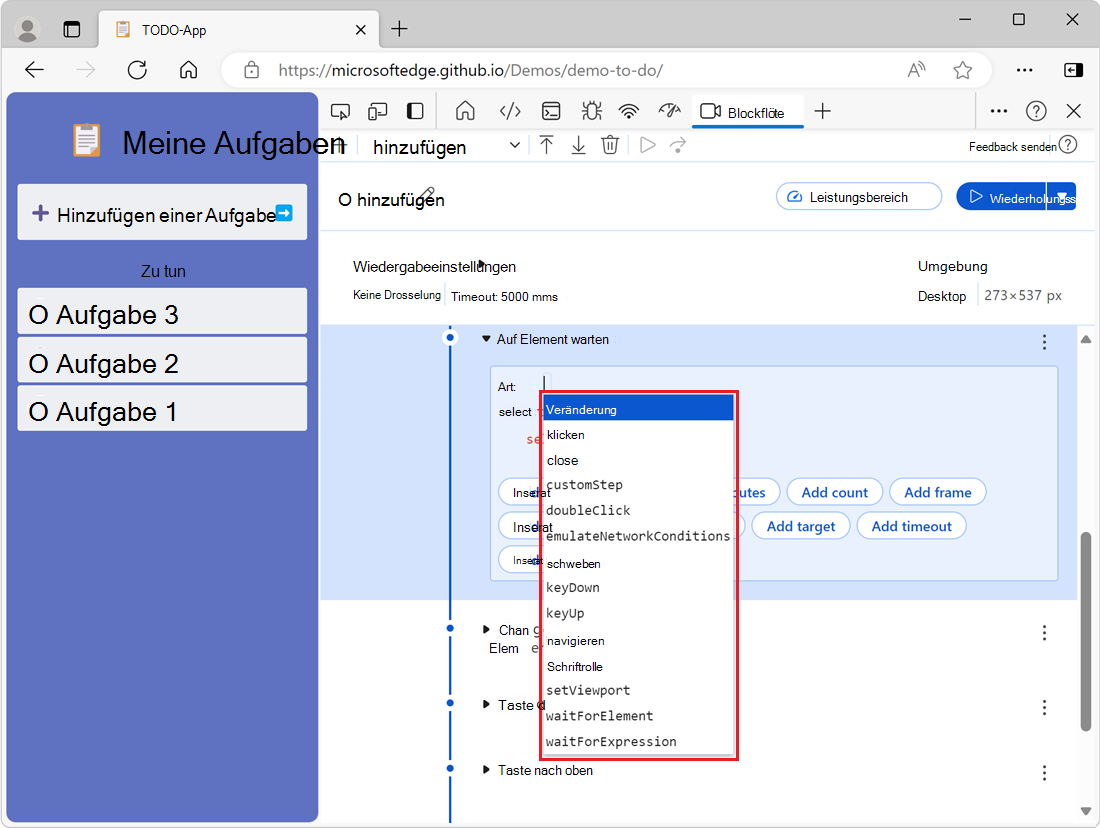The image size is (1100, 828).
Task: Open the Performance tool gauge icon
Action: coord(669,111)
